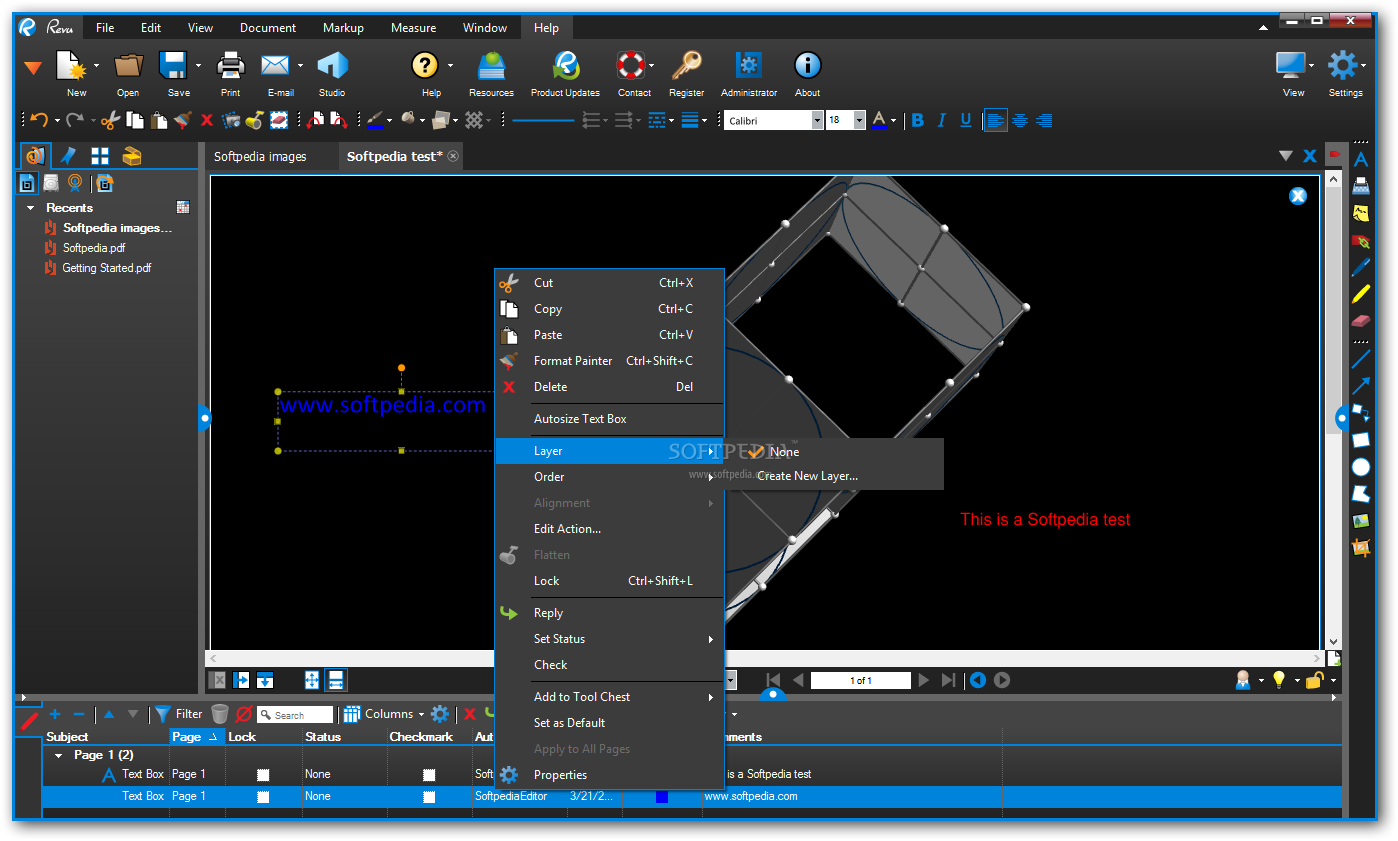The width and height of the screenshot is (1398, 841).
Task: Open the Calibri font dropdown
Action: [817, 120]
